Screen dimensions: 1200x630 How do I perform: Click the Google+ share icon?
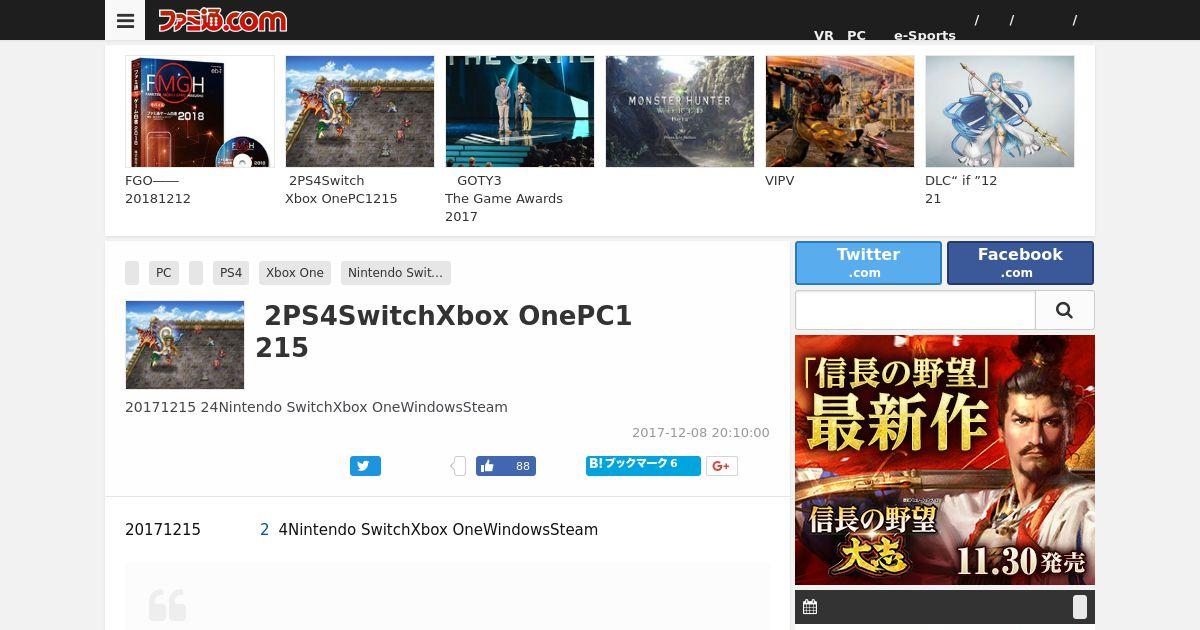(722, 466)
